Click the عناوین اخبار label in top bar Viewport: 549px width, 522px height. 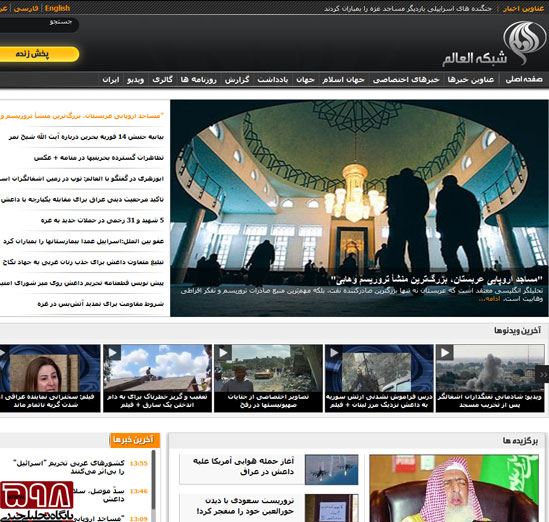pos(524,8)
